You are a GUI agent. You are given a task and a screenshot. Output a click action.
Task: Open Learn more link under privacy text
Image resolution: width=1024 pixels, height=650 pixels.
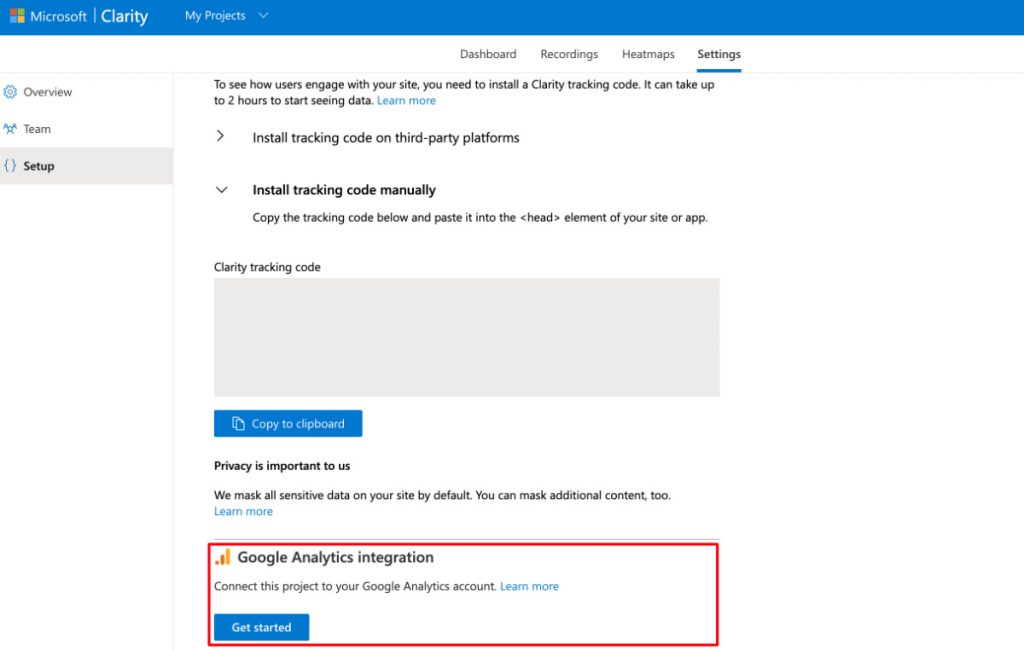pos(244,512)
